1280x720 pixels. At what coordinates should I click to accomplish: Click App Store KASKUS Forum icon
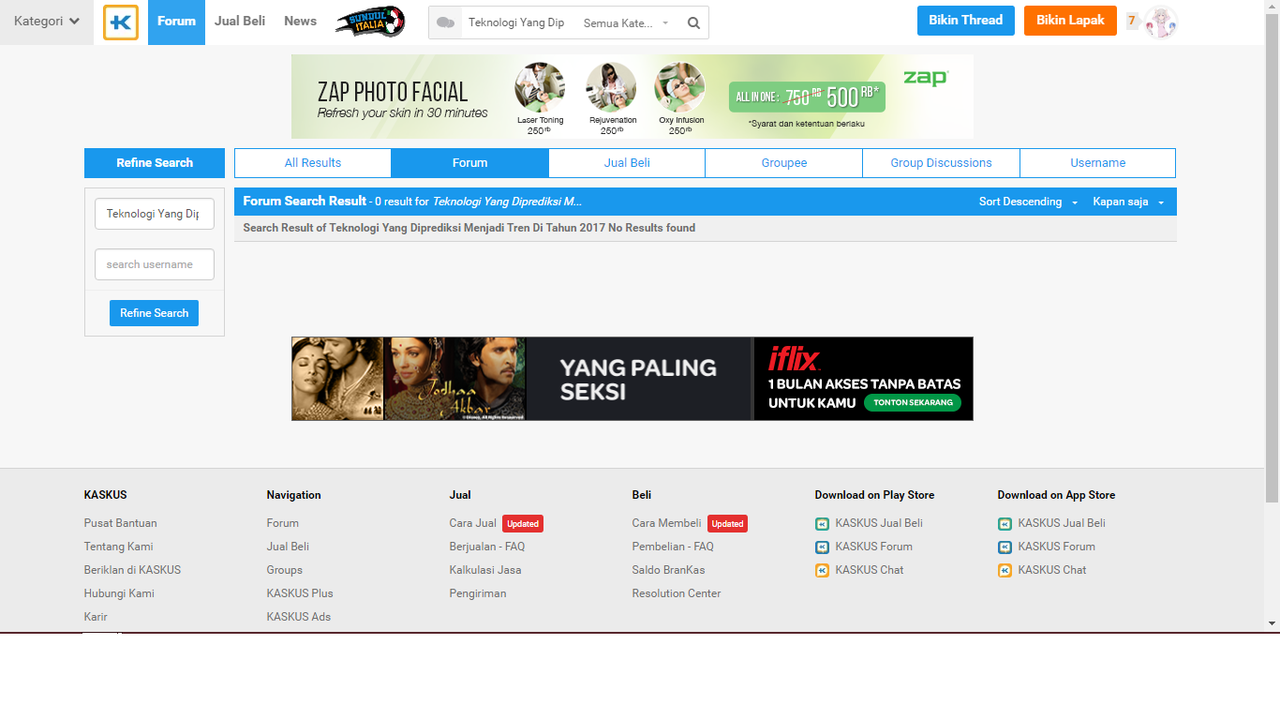1005,547
